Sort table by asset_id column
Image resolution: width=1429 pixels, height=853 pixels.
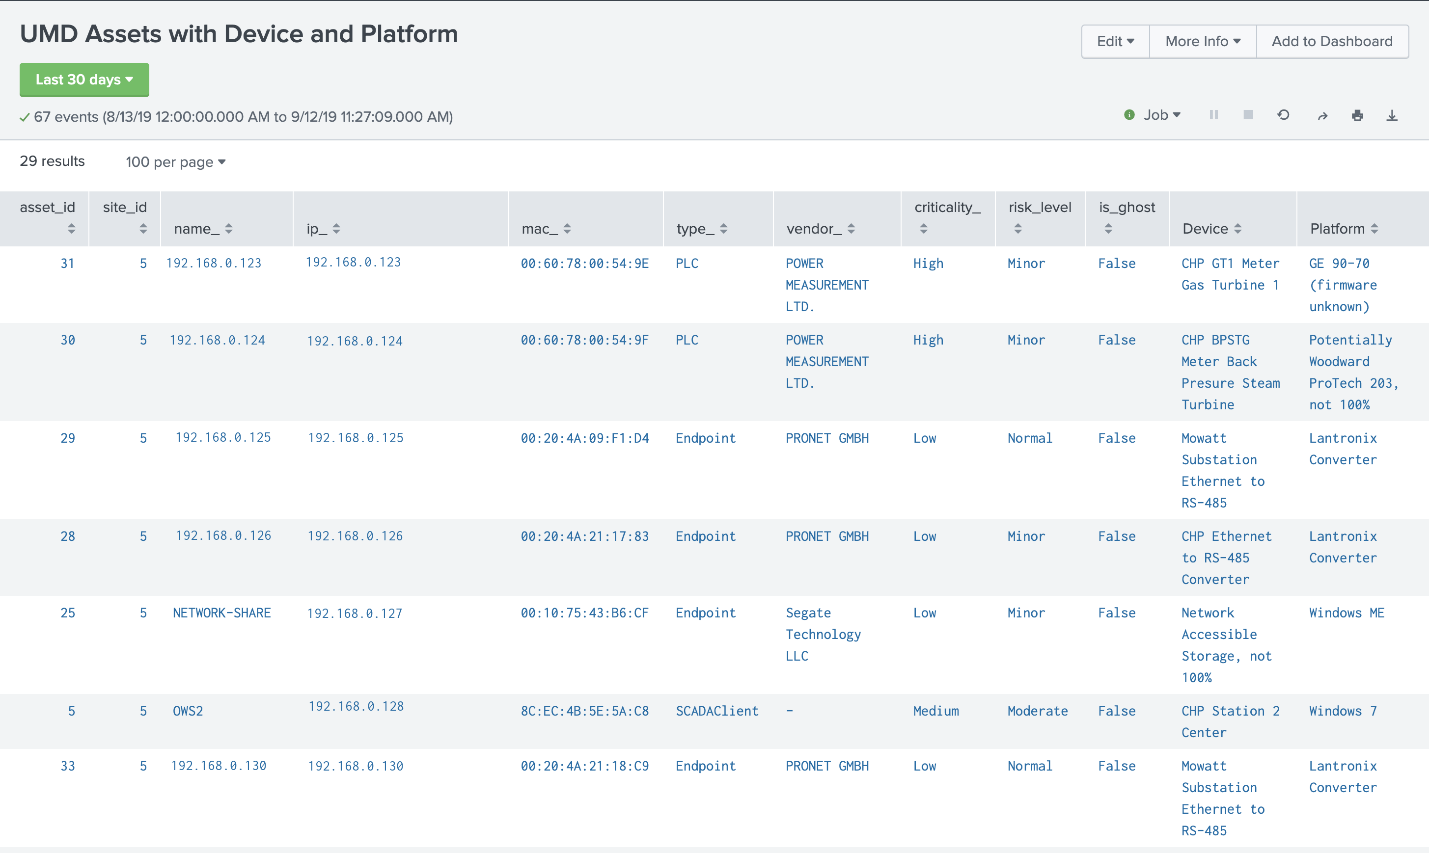click(x=48, y=218)
